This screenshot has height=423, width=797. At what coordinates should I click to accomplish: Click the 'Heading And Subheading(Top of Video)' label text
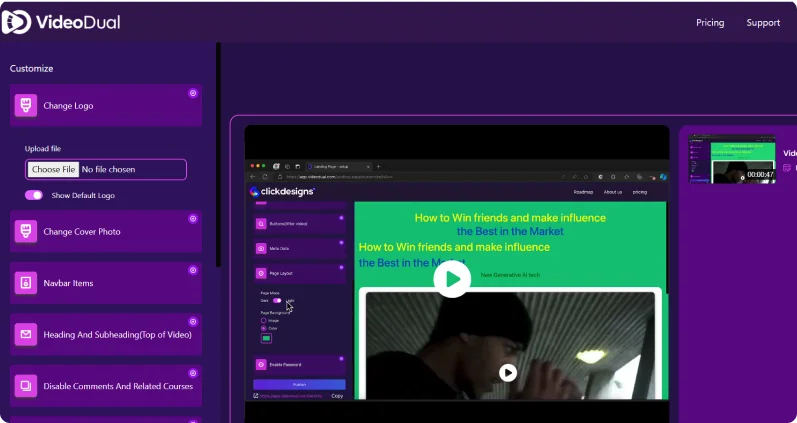click(x=117, y=335)
